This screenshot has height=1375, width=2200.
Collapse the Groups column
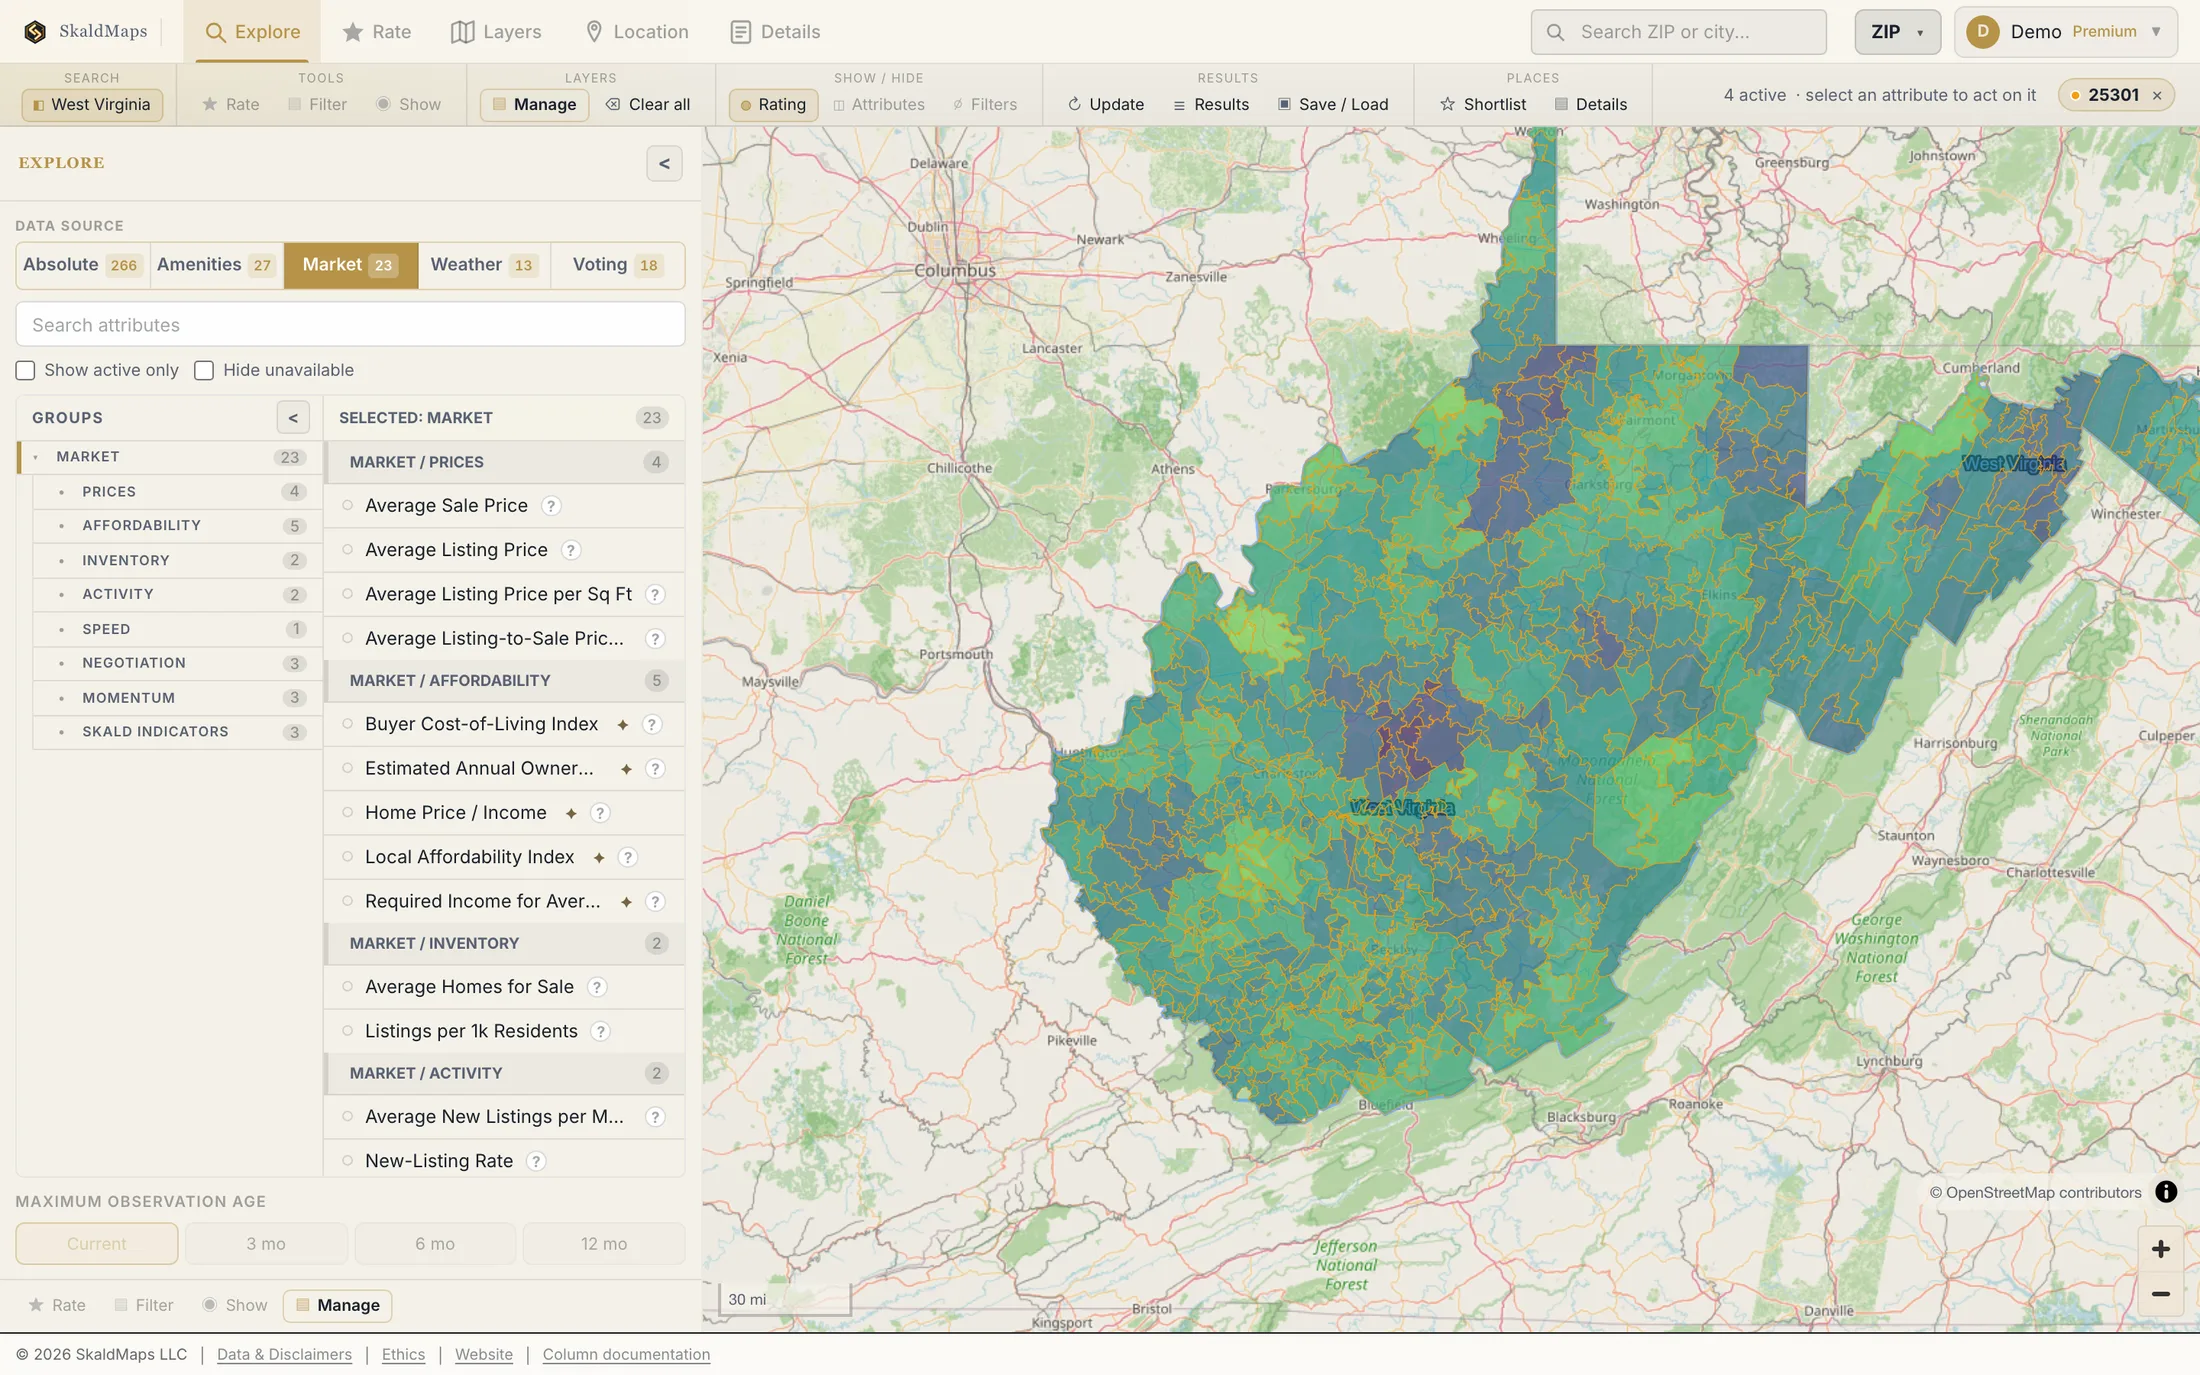[x=293, y=418]
